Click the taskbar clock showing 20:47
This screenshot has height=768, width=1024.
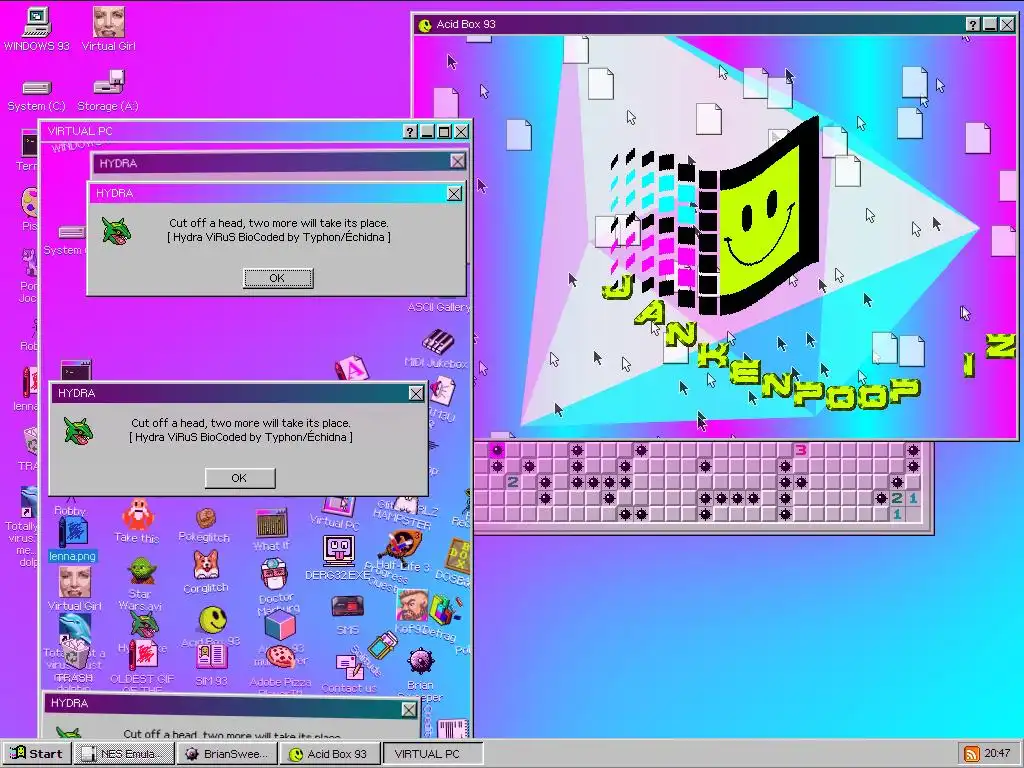pyautogui.click(x=997, y=754)
